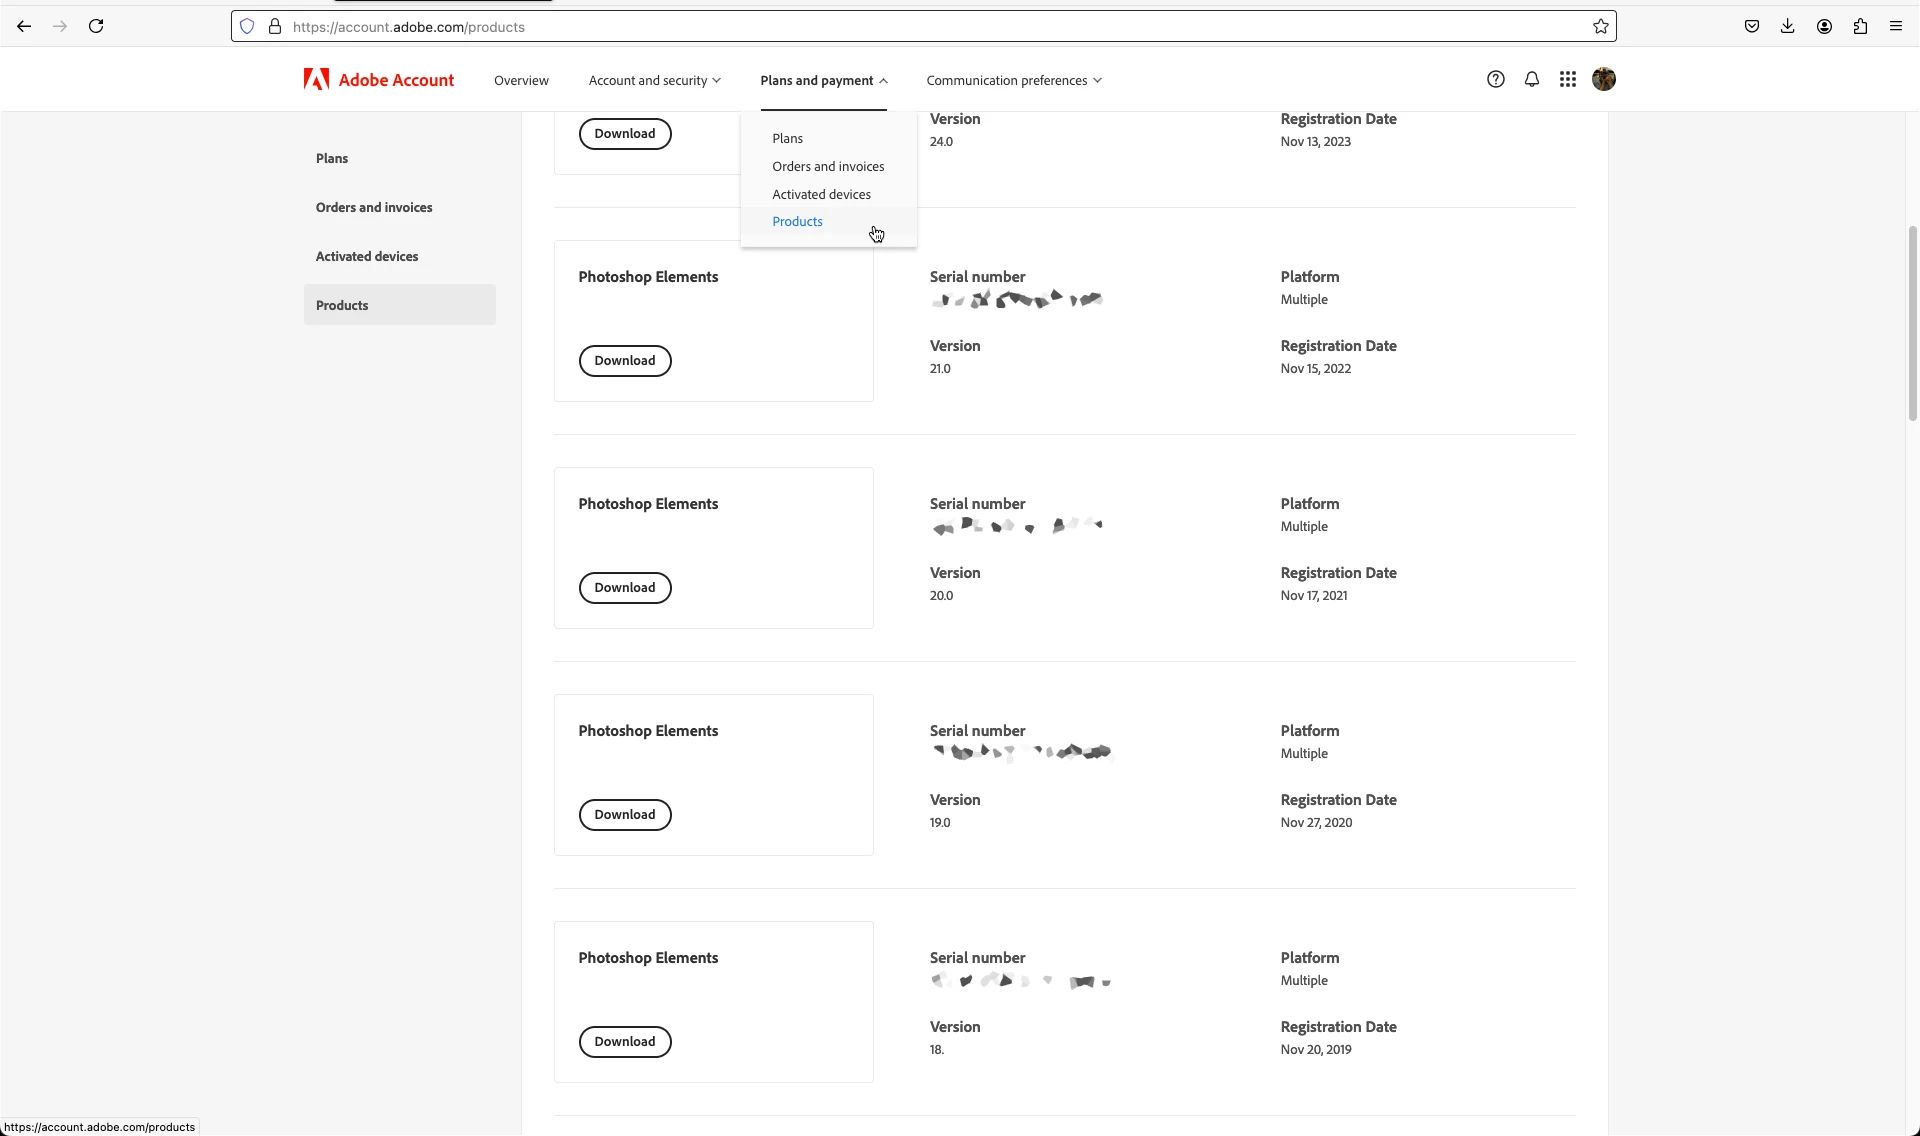Expand Account and security dropdown
The image size is (1920, 1136).
654,81
